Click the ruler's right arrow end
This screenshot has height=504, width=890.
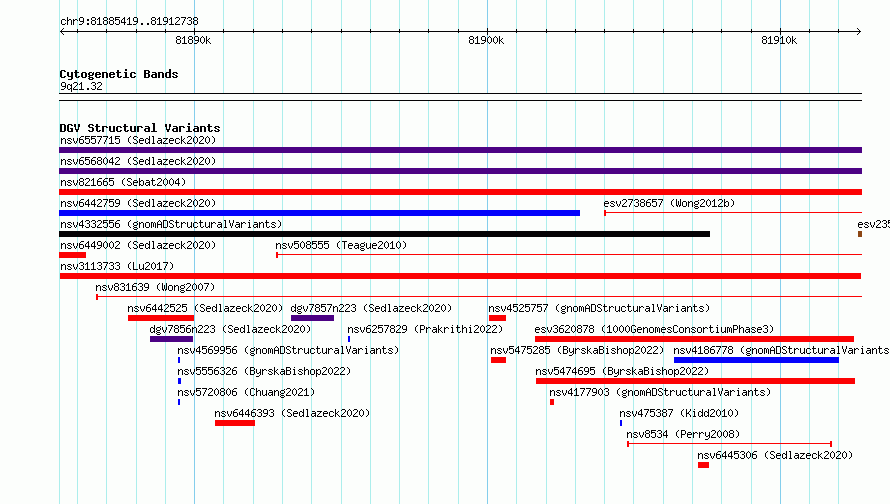(859, 31)
